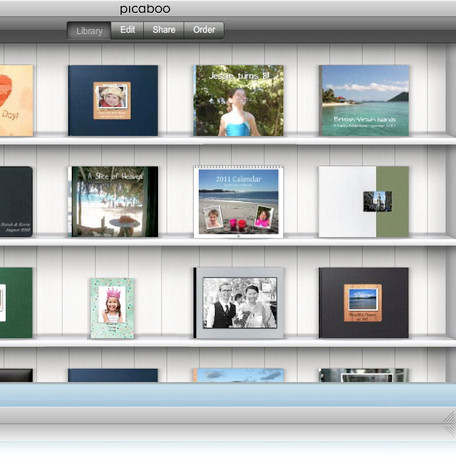Open the 2011 Calendar project

click(x=238, y=202)
